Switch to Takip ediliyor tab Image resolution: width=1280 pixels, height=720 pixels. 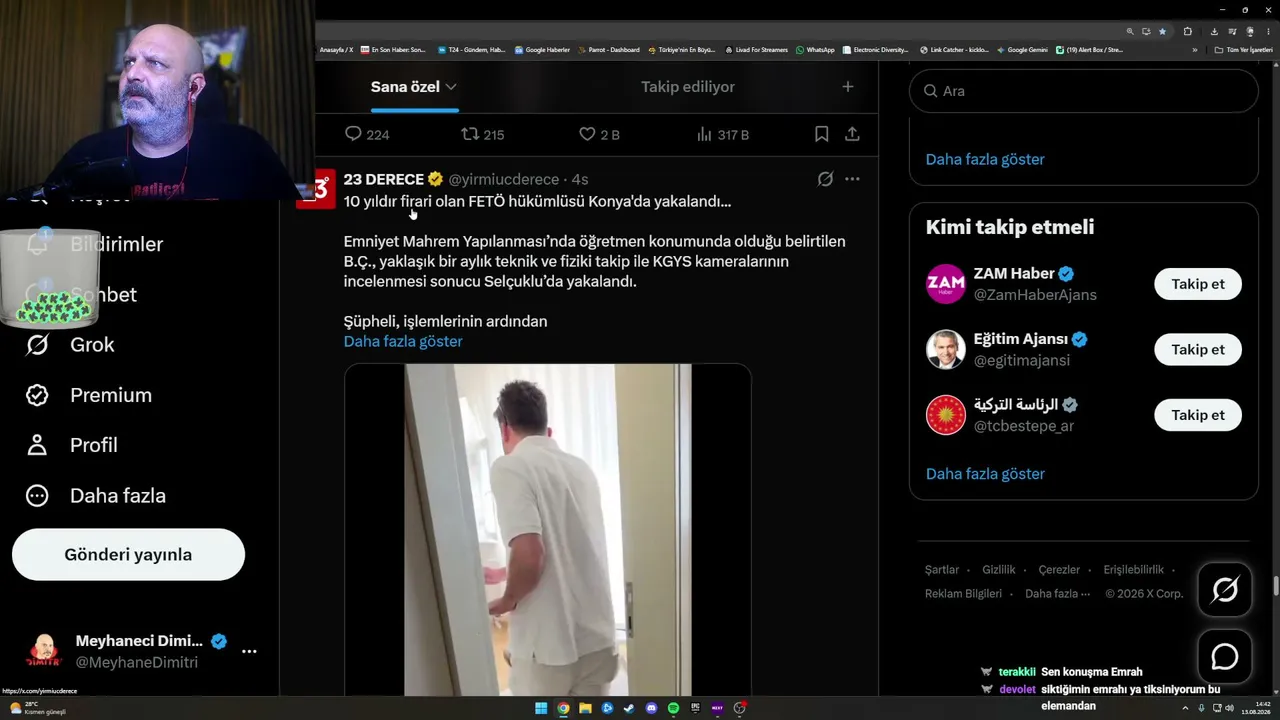click(688, 87)
